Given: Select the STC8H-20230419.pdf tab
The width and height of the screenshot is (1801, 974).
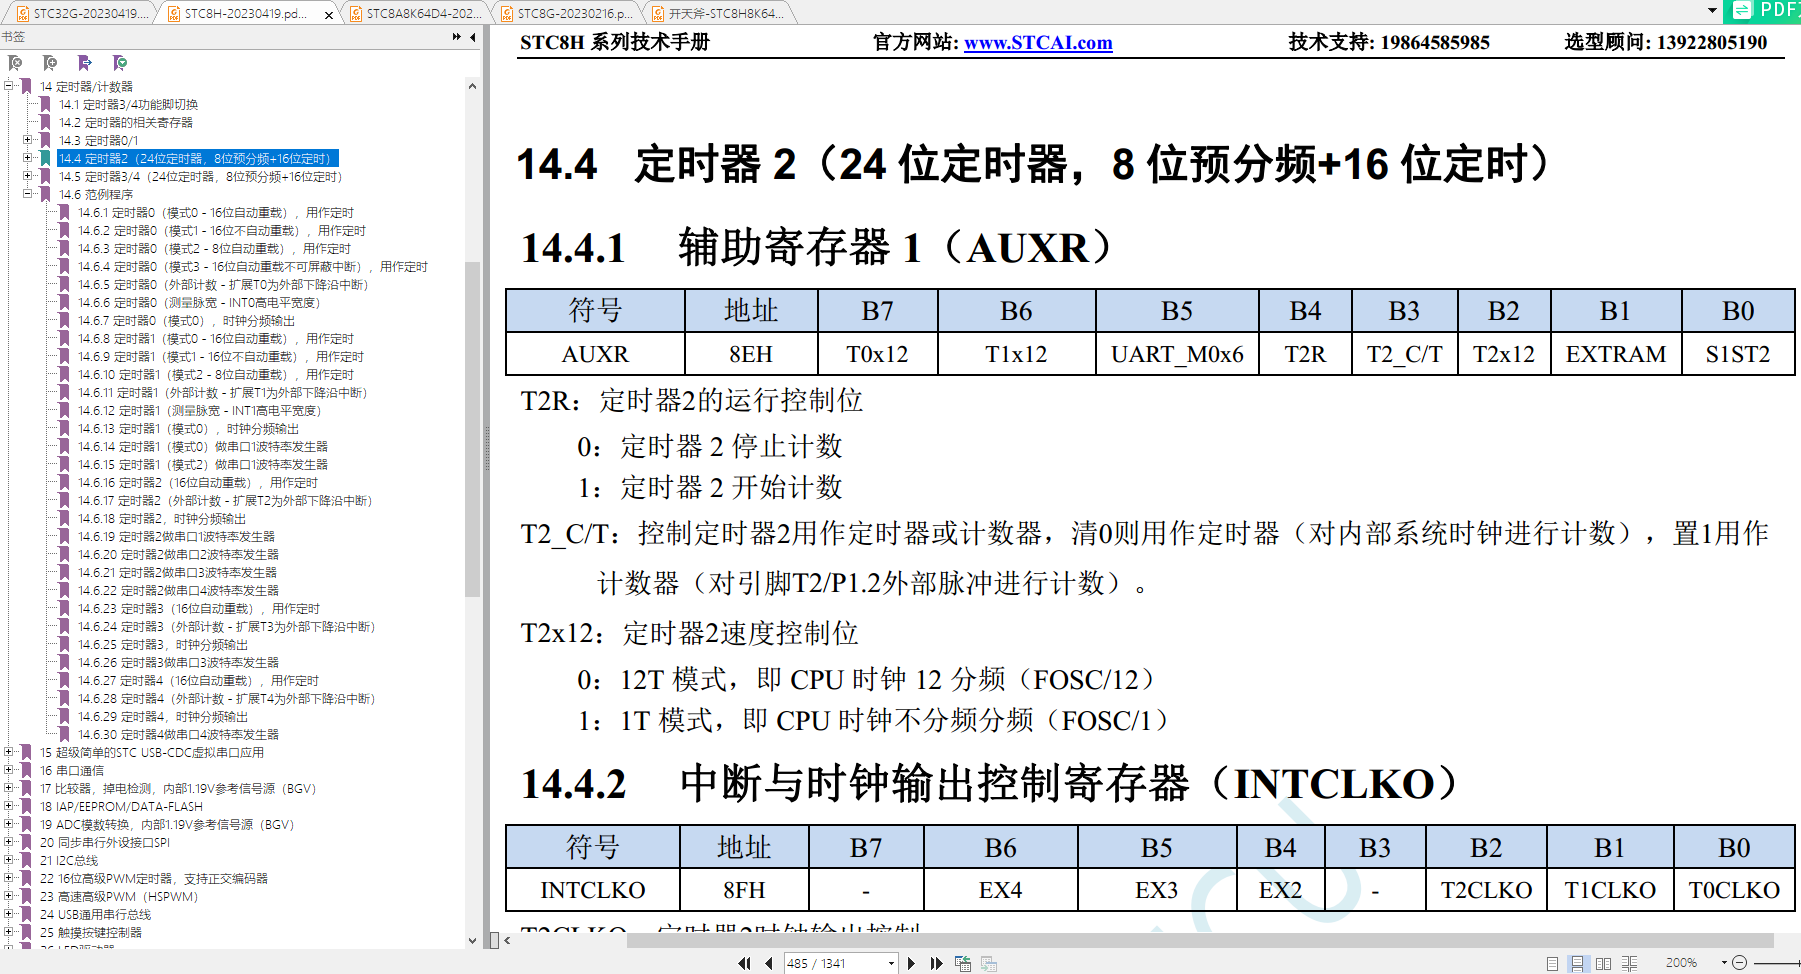Looking at the screenshot, I should coord(247,13).
